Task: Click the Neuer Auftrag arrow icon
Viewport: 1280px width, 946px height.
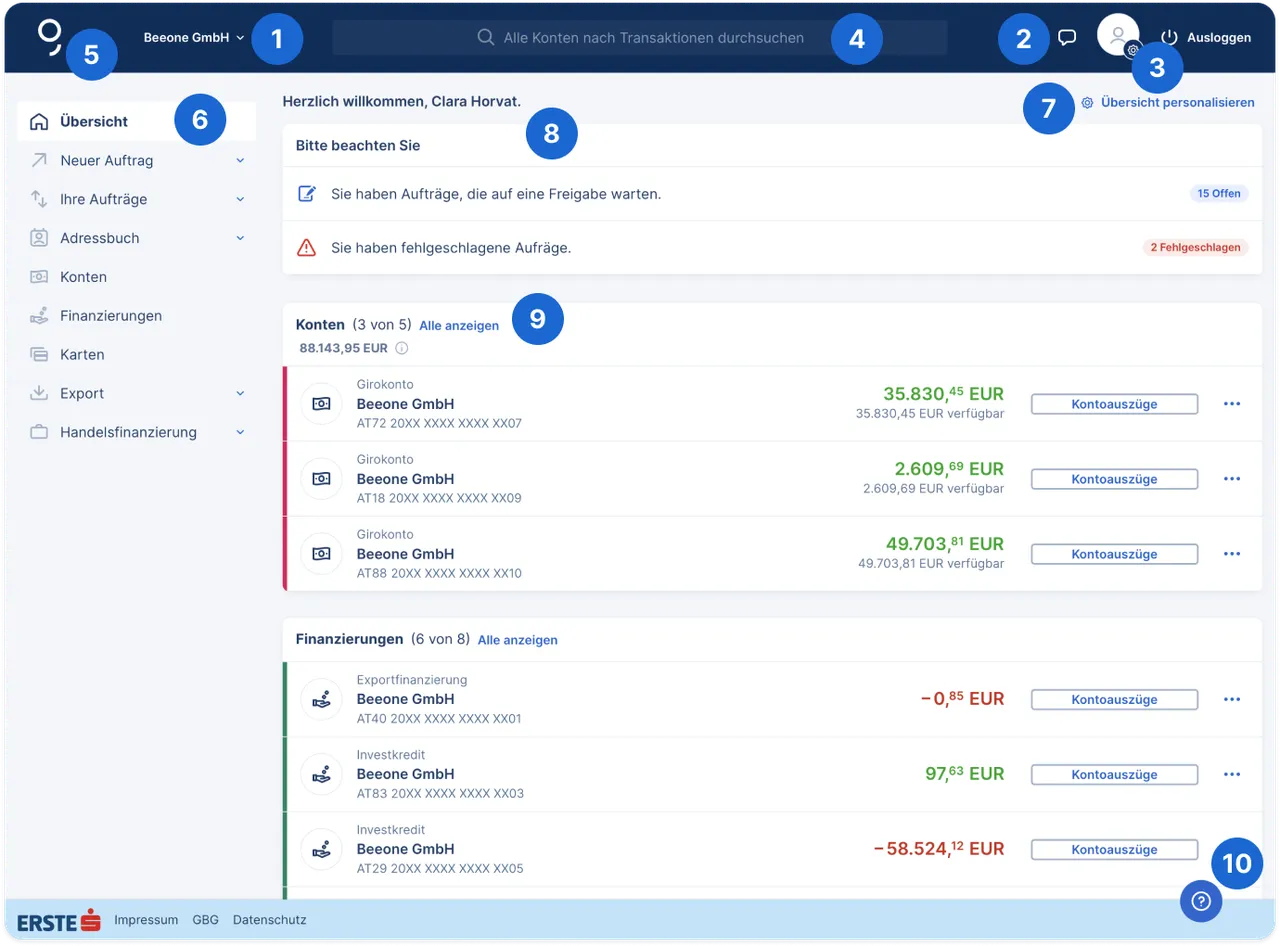Action: click(x=39, y=160)
